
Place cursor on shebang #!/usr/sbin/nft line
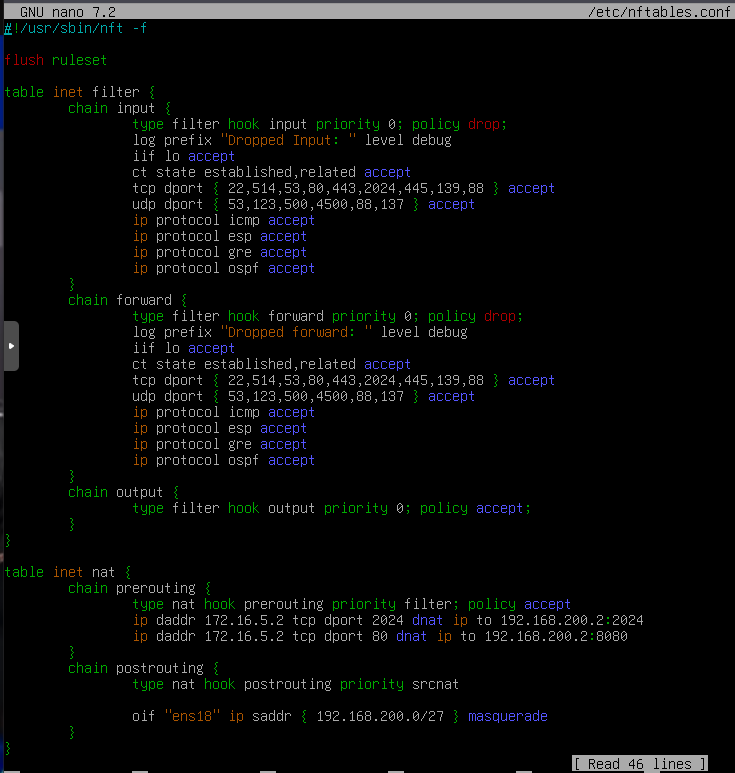click(76, 28)
